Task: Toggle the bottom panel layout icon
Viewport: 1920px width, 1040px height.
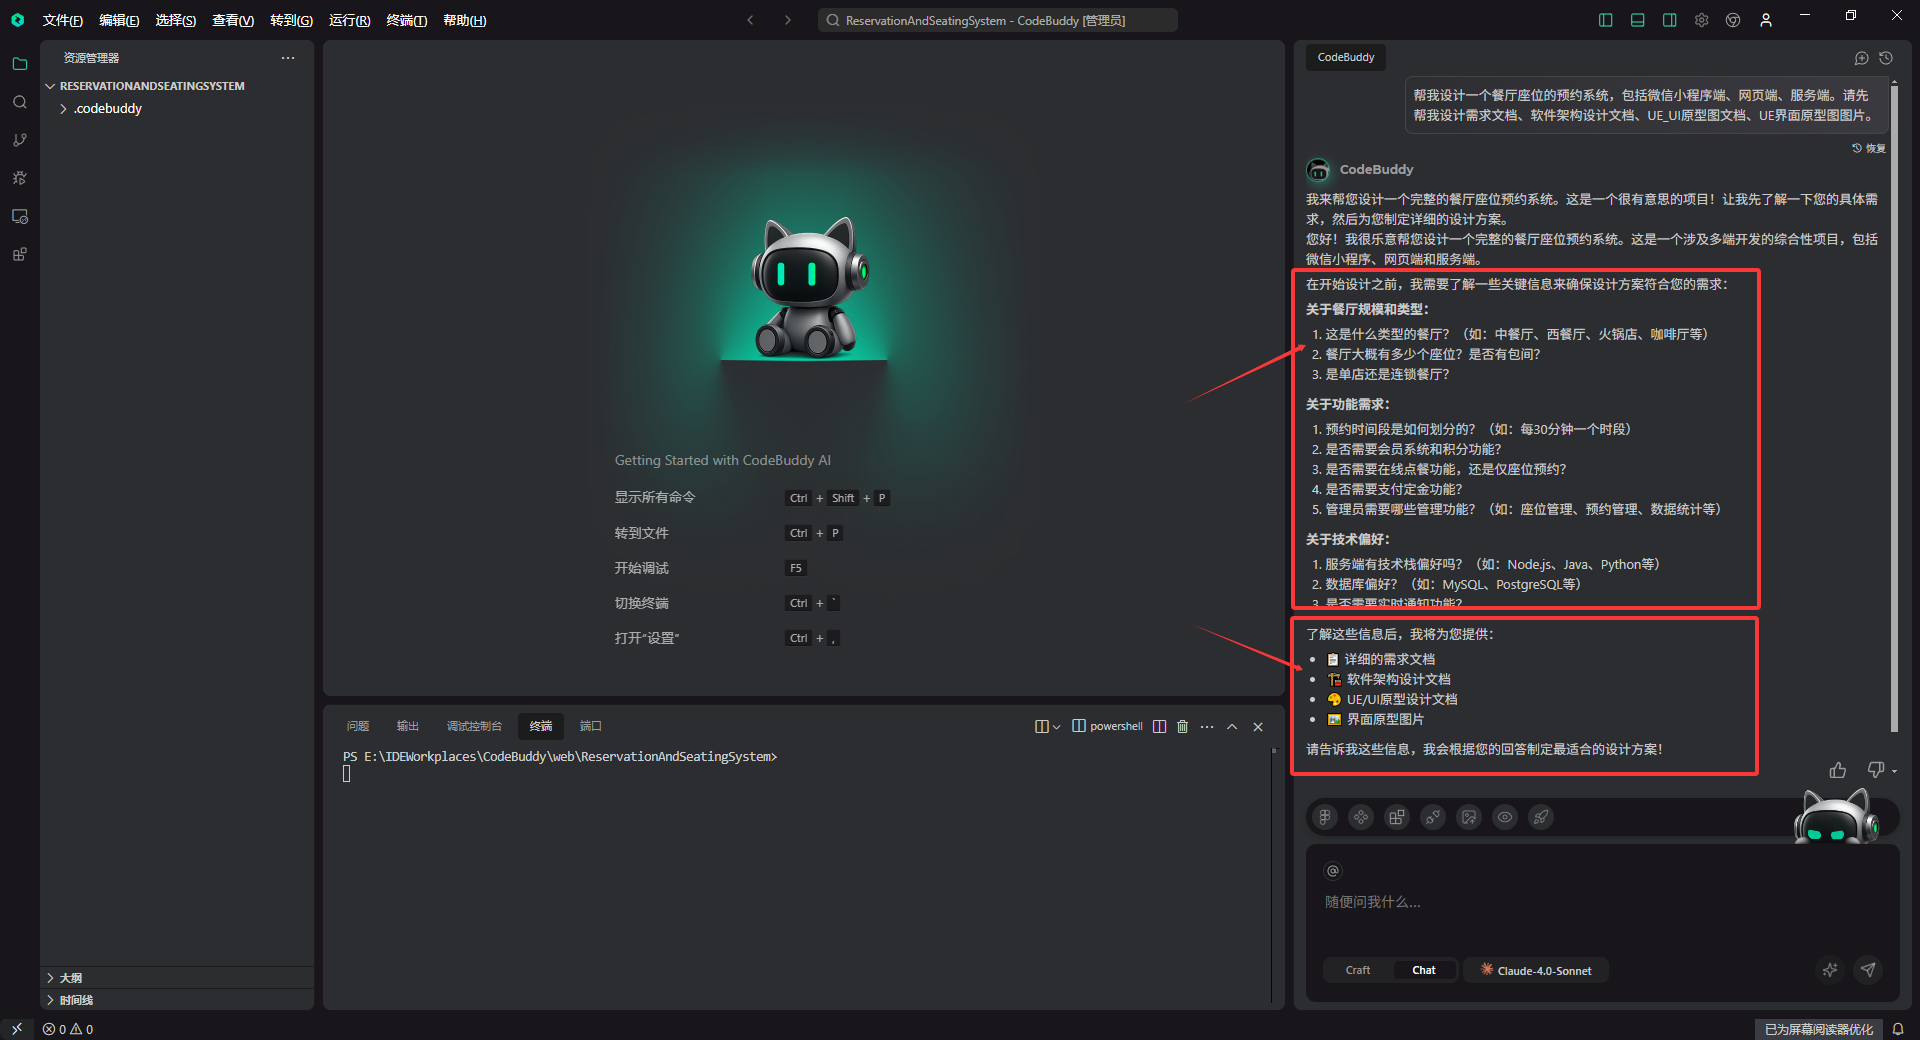Action: tap(1638, 20)
